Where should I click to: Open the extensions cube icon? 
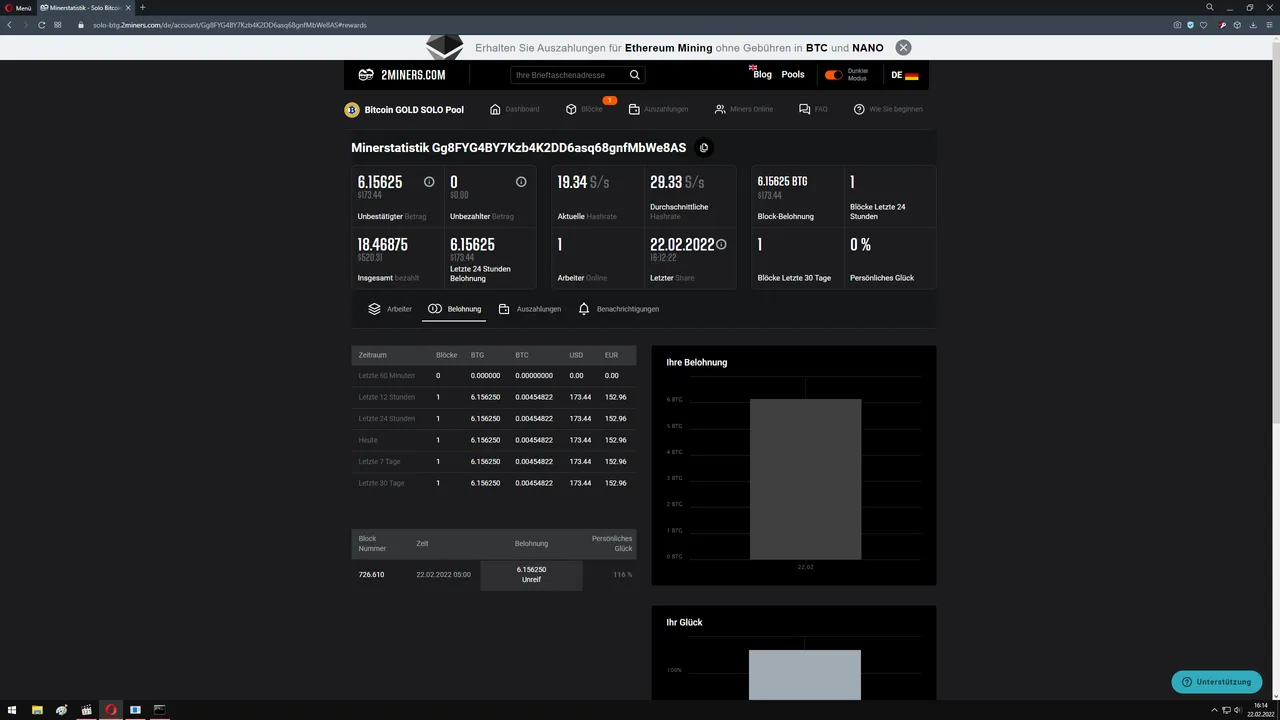pyautogui.click(x=1237, y=24)
